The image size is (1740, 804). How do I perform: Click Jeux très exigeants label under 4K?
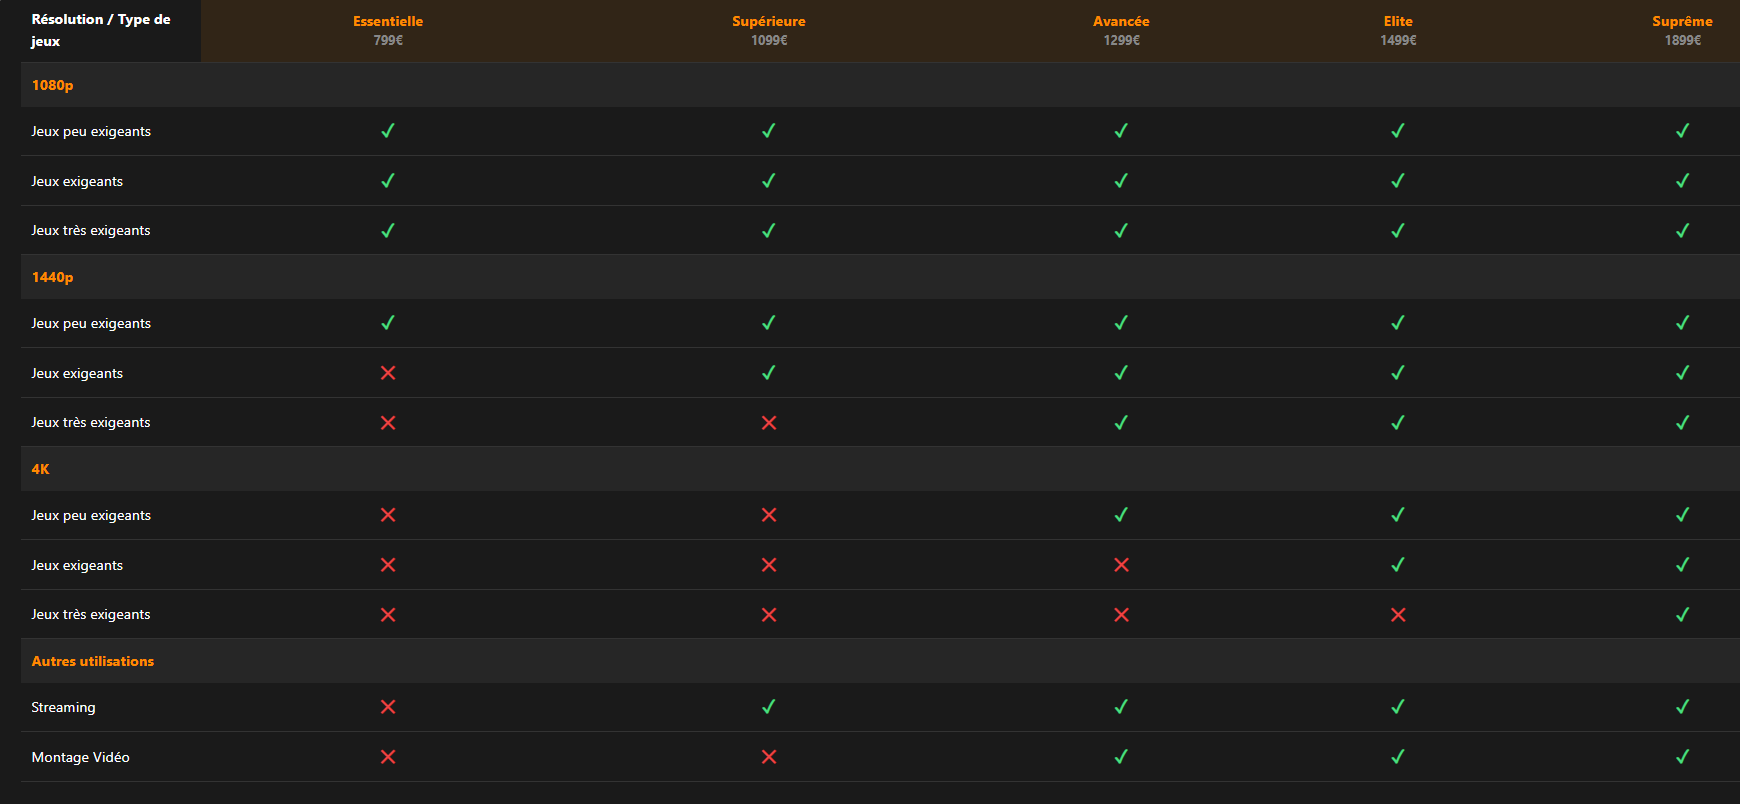(x=91, y=615)
